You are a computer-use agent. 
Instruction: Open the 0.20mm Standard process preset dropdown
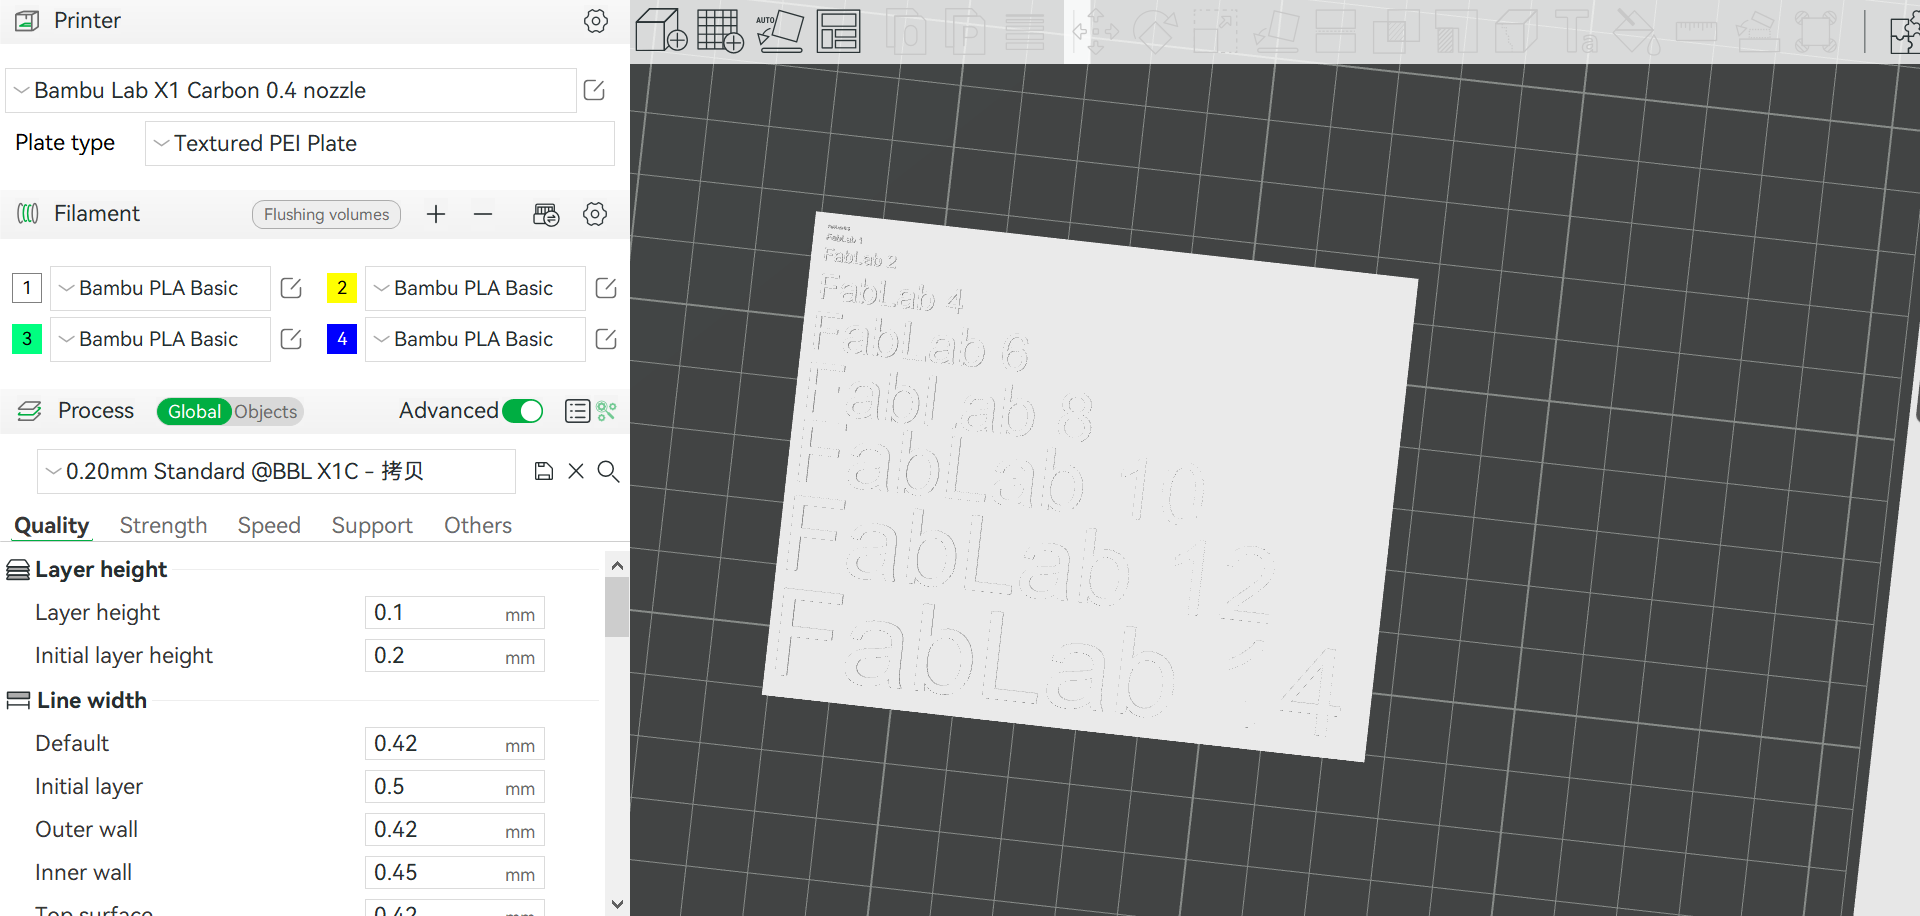[276, 471]
